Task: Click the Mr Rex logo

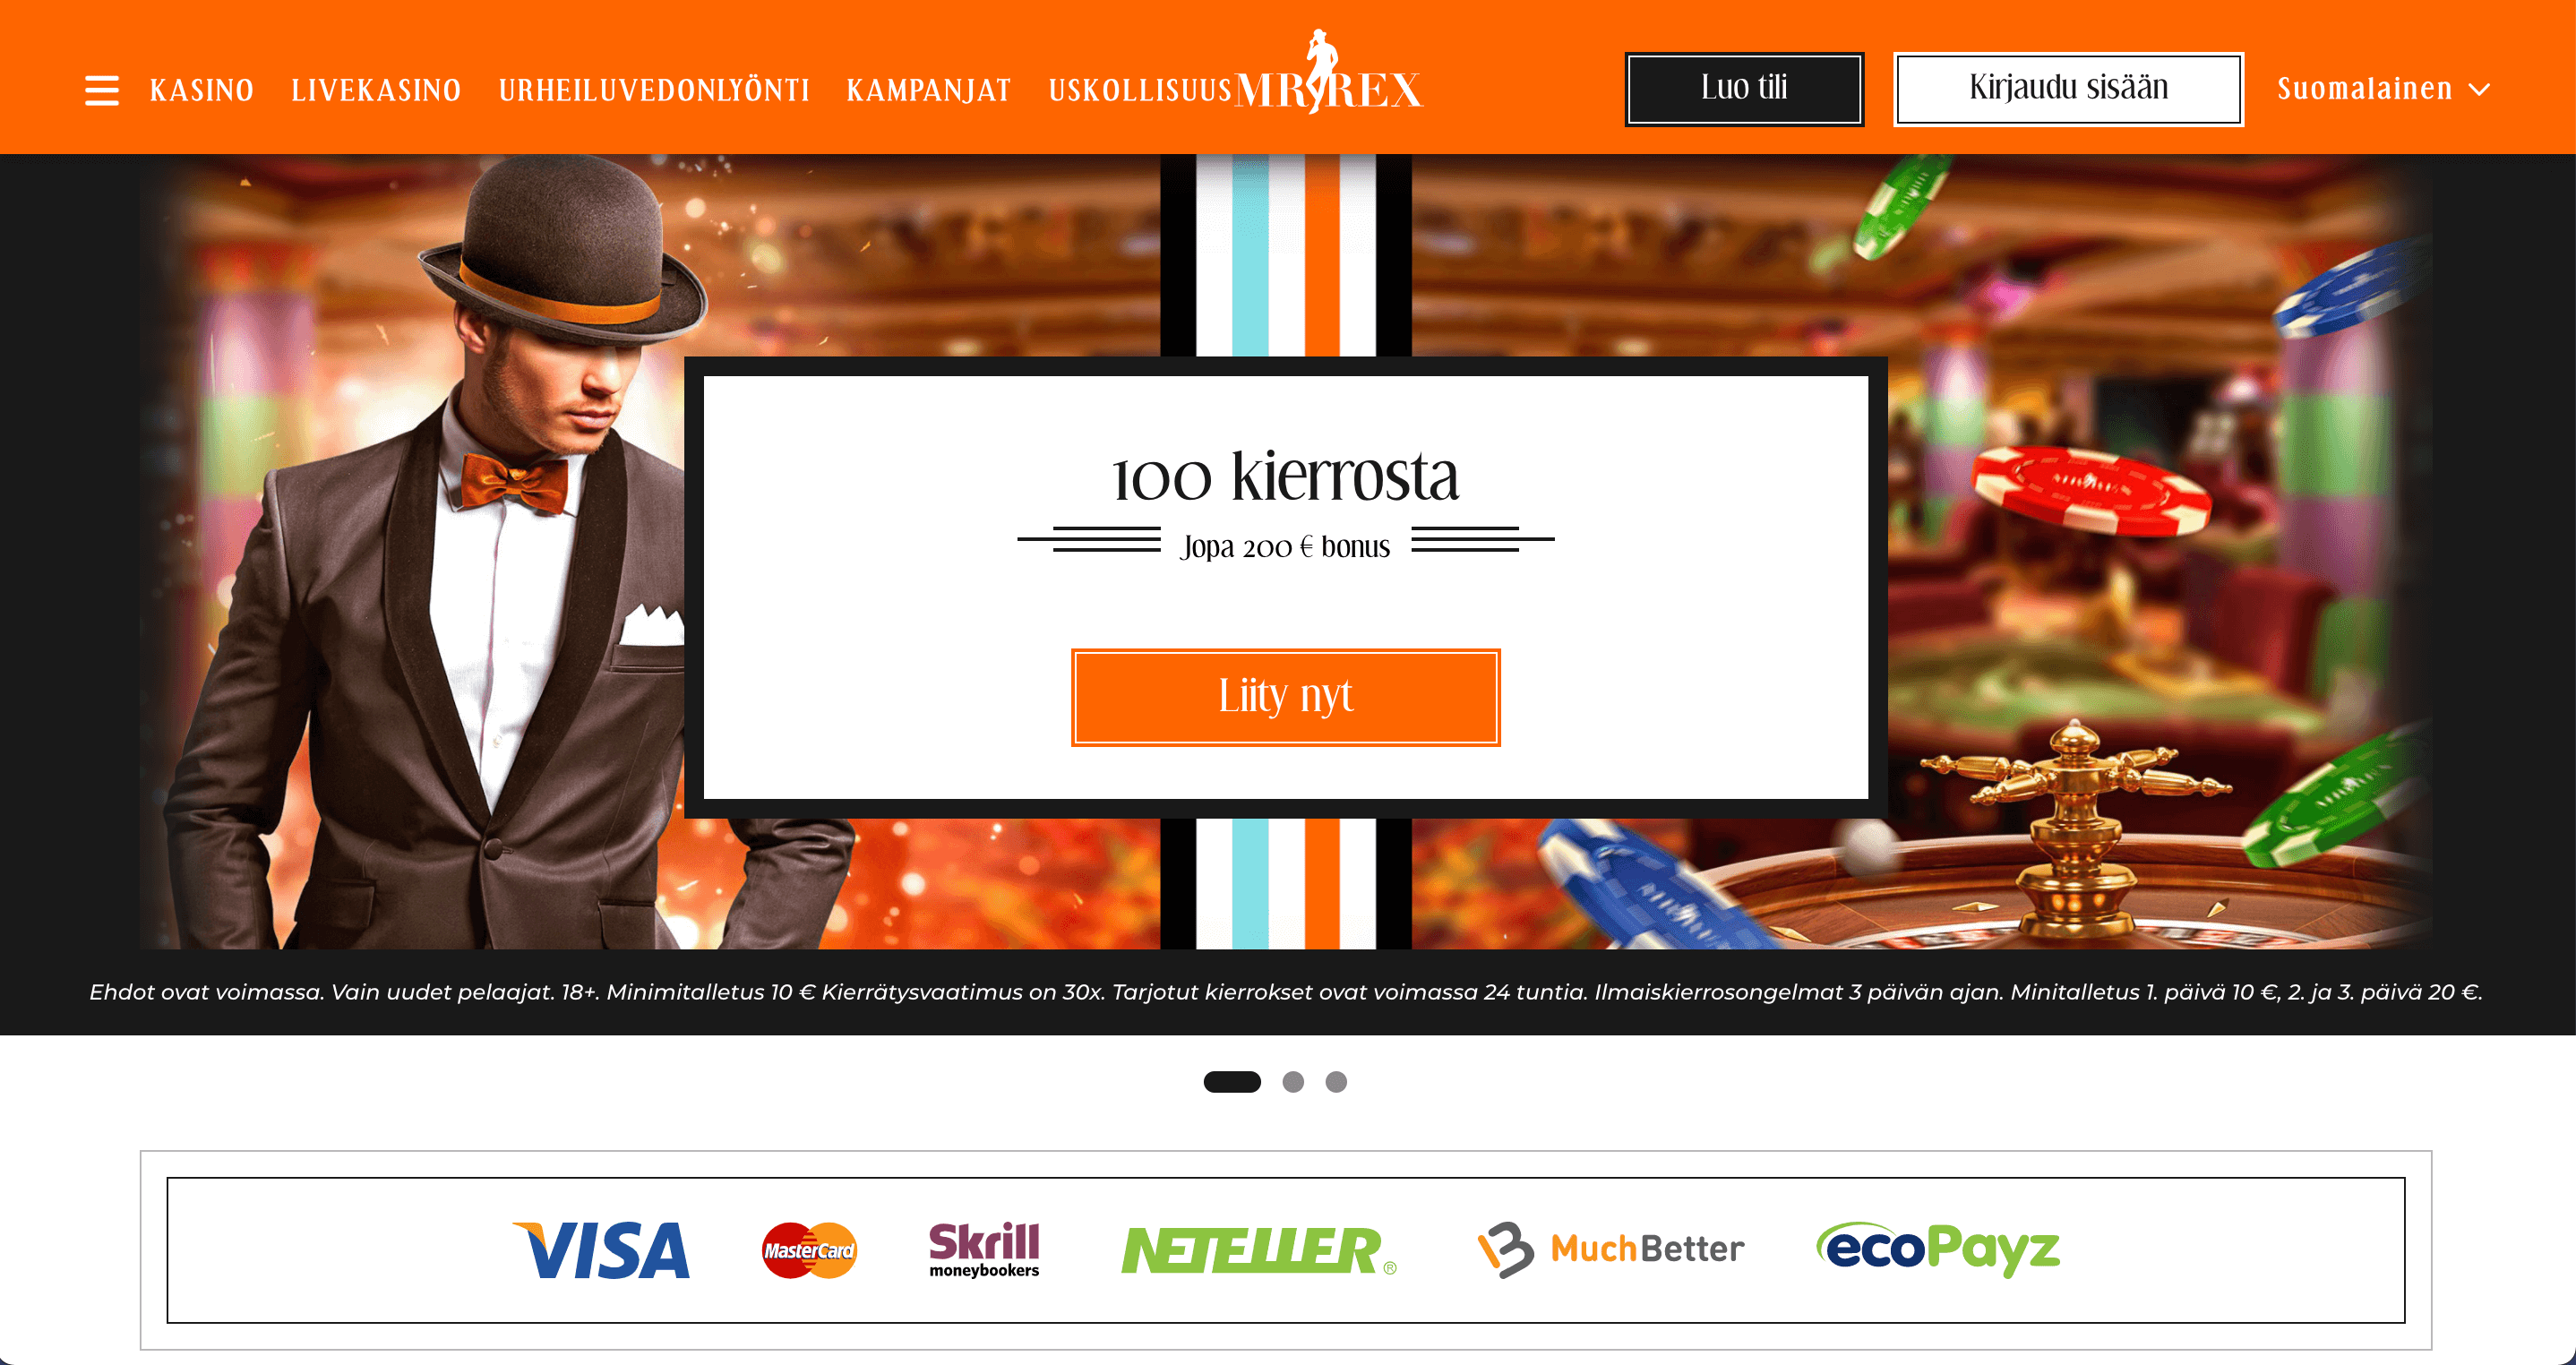Action: click(1328, 73)
